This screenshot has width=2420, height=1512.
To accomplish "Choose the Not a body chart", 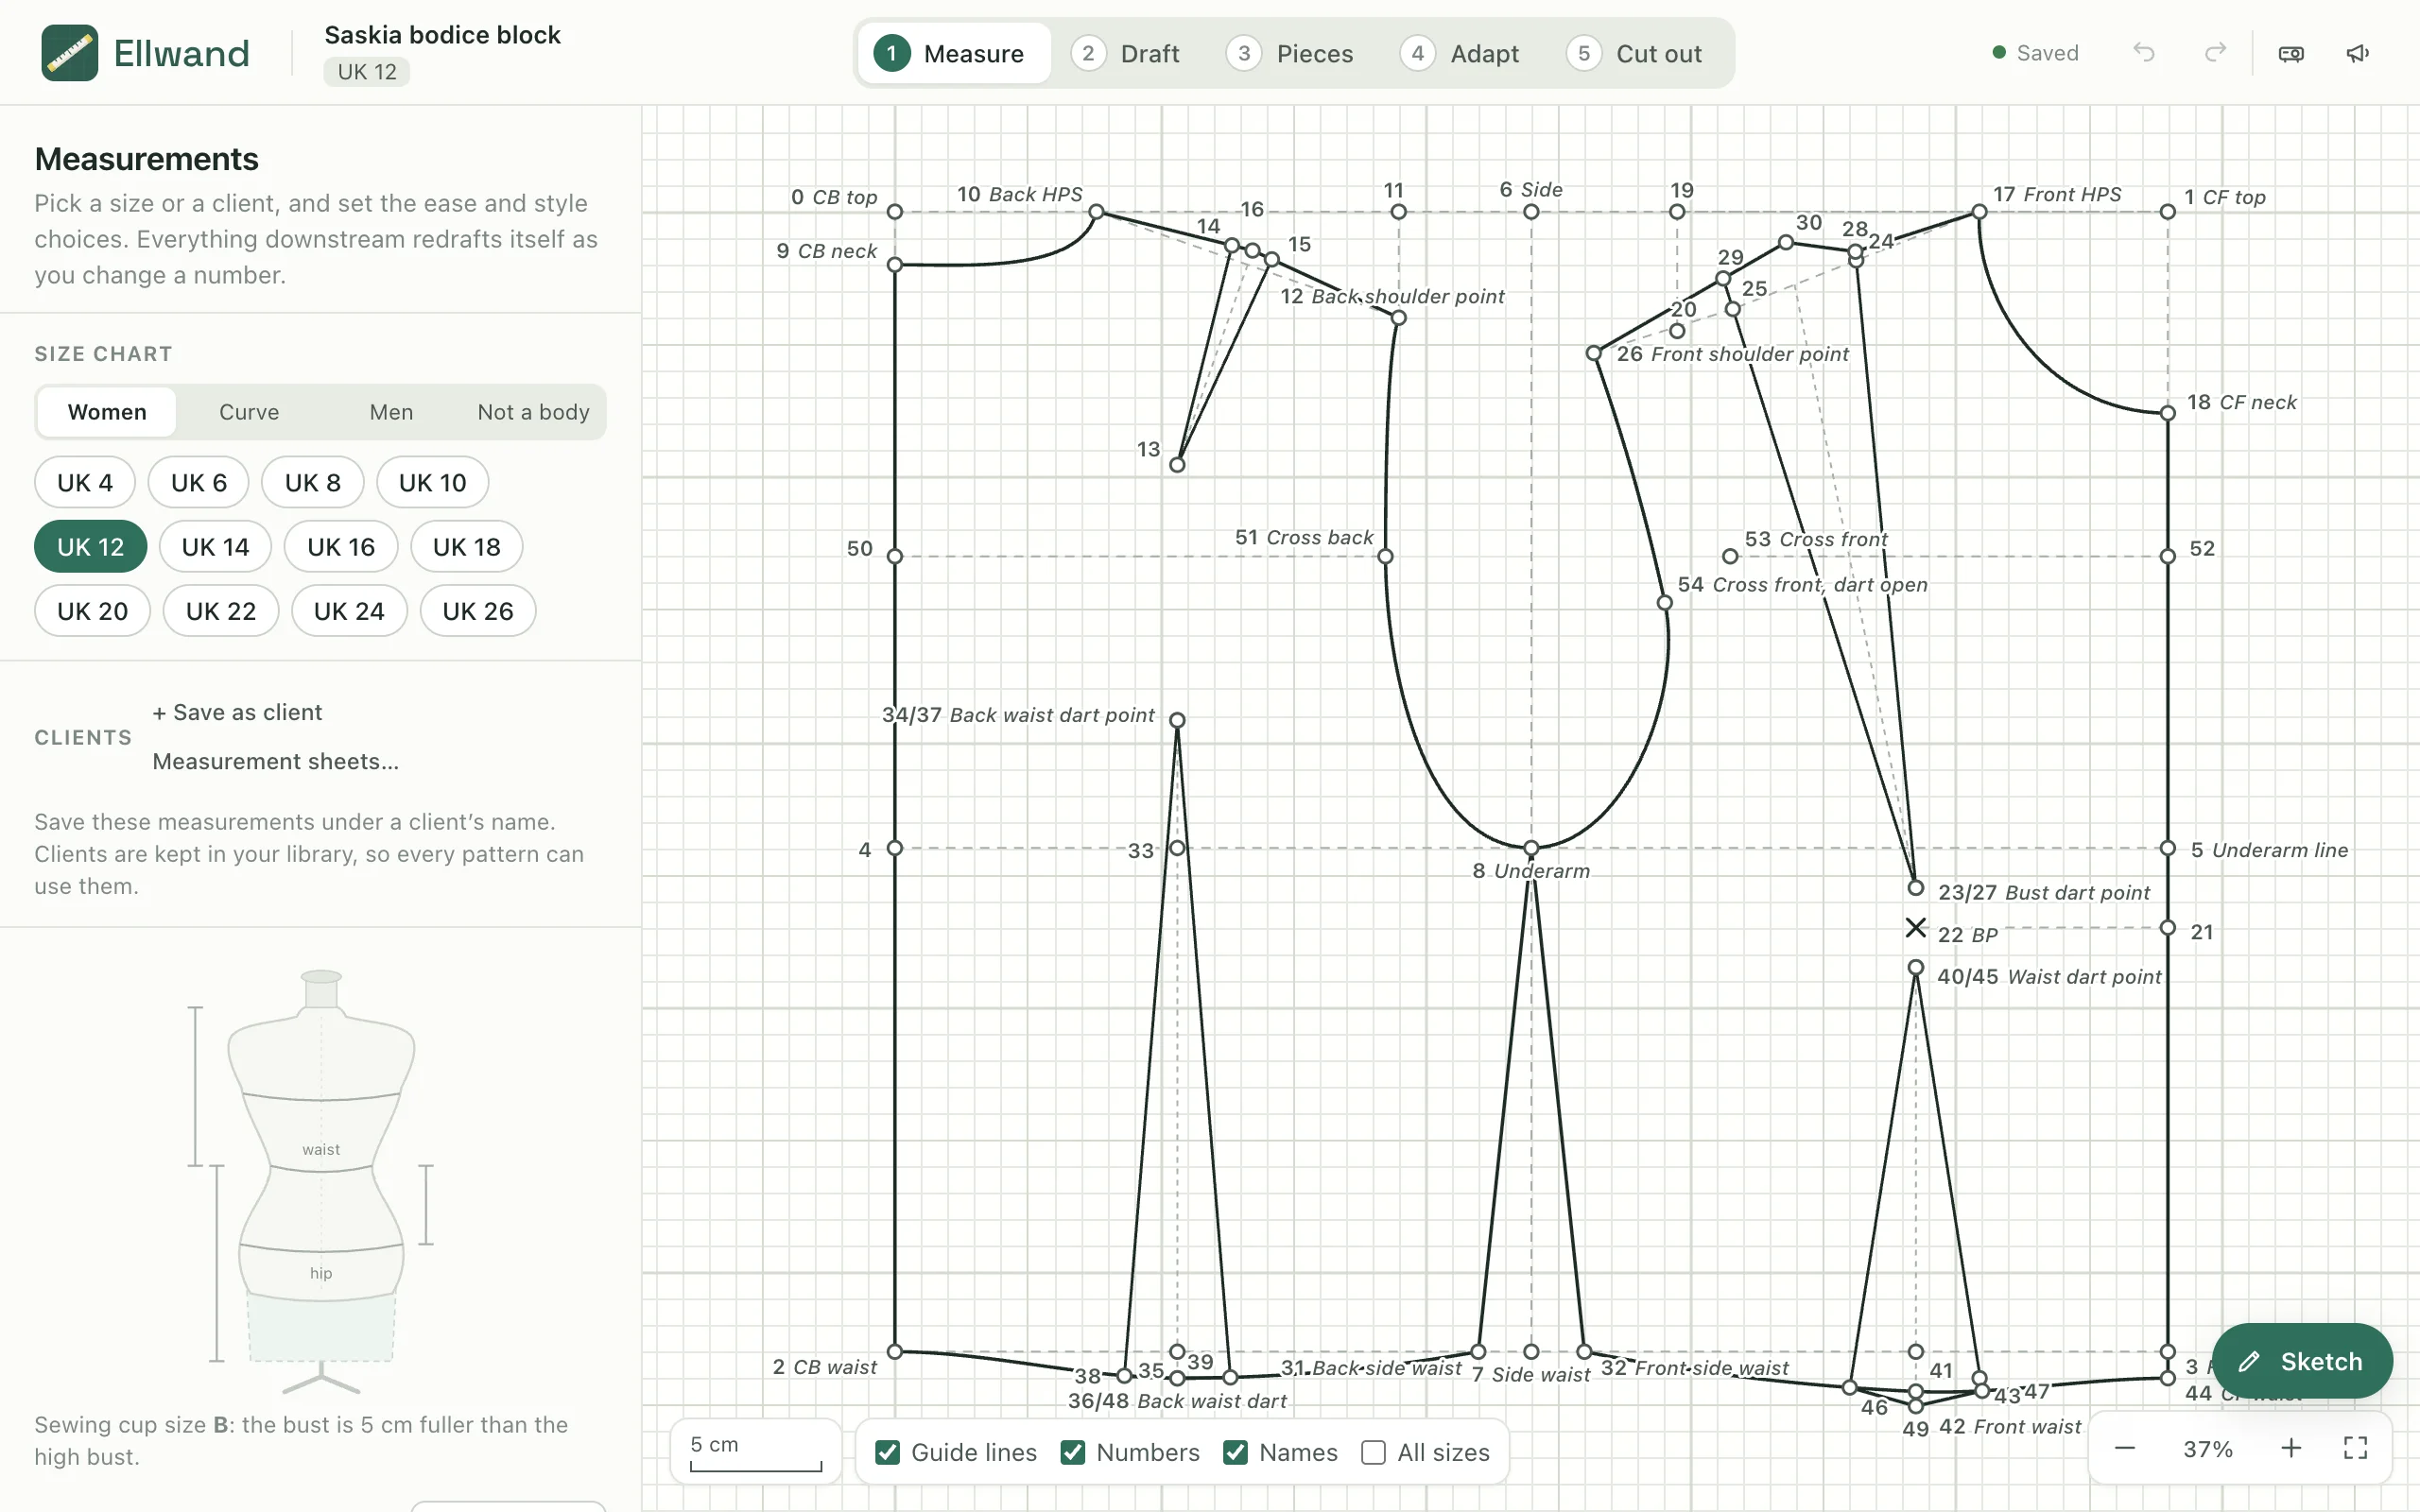I will pos(533,412).
